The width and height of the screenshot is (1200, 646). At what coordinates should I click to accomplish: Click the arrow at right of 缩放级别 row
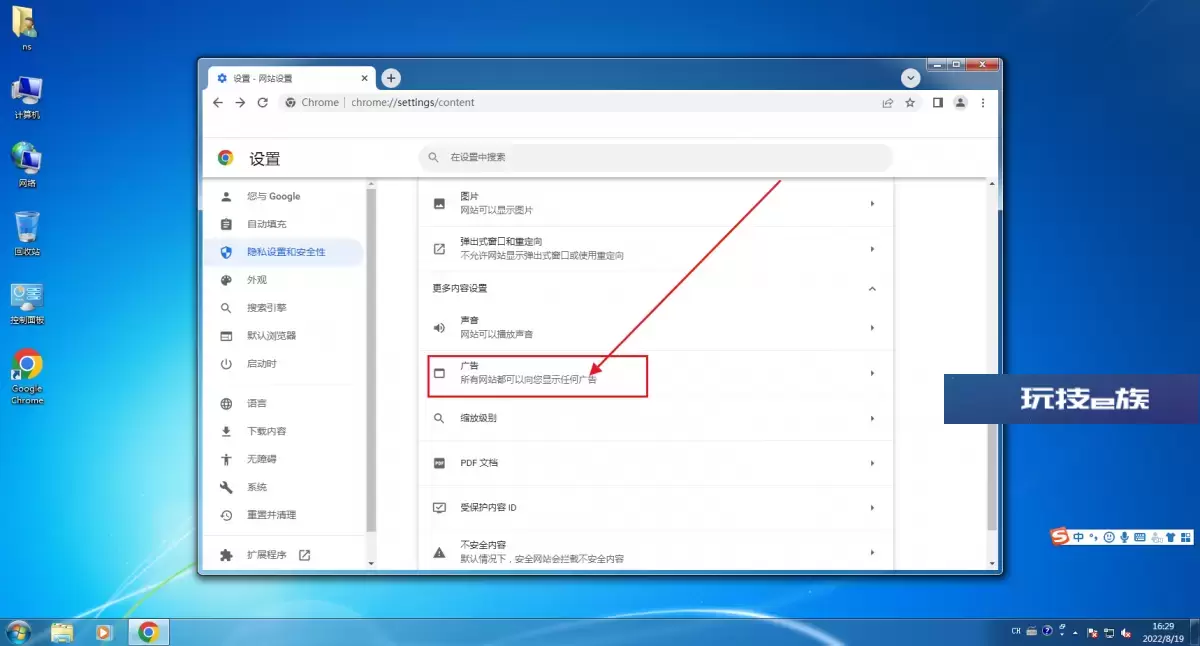(x=872, y=418)
